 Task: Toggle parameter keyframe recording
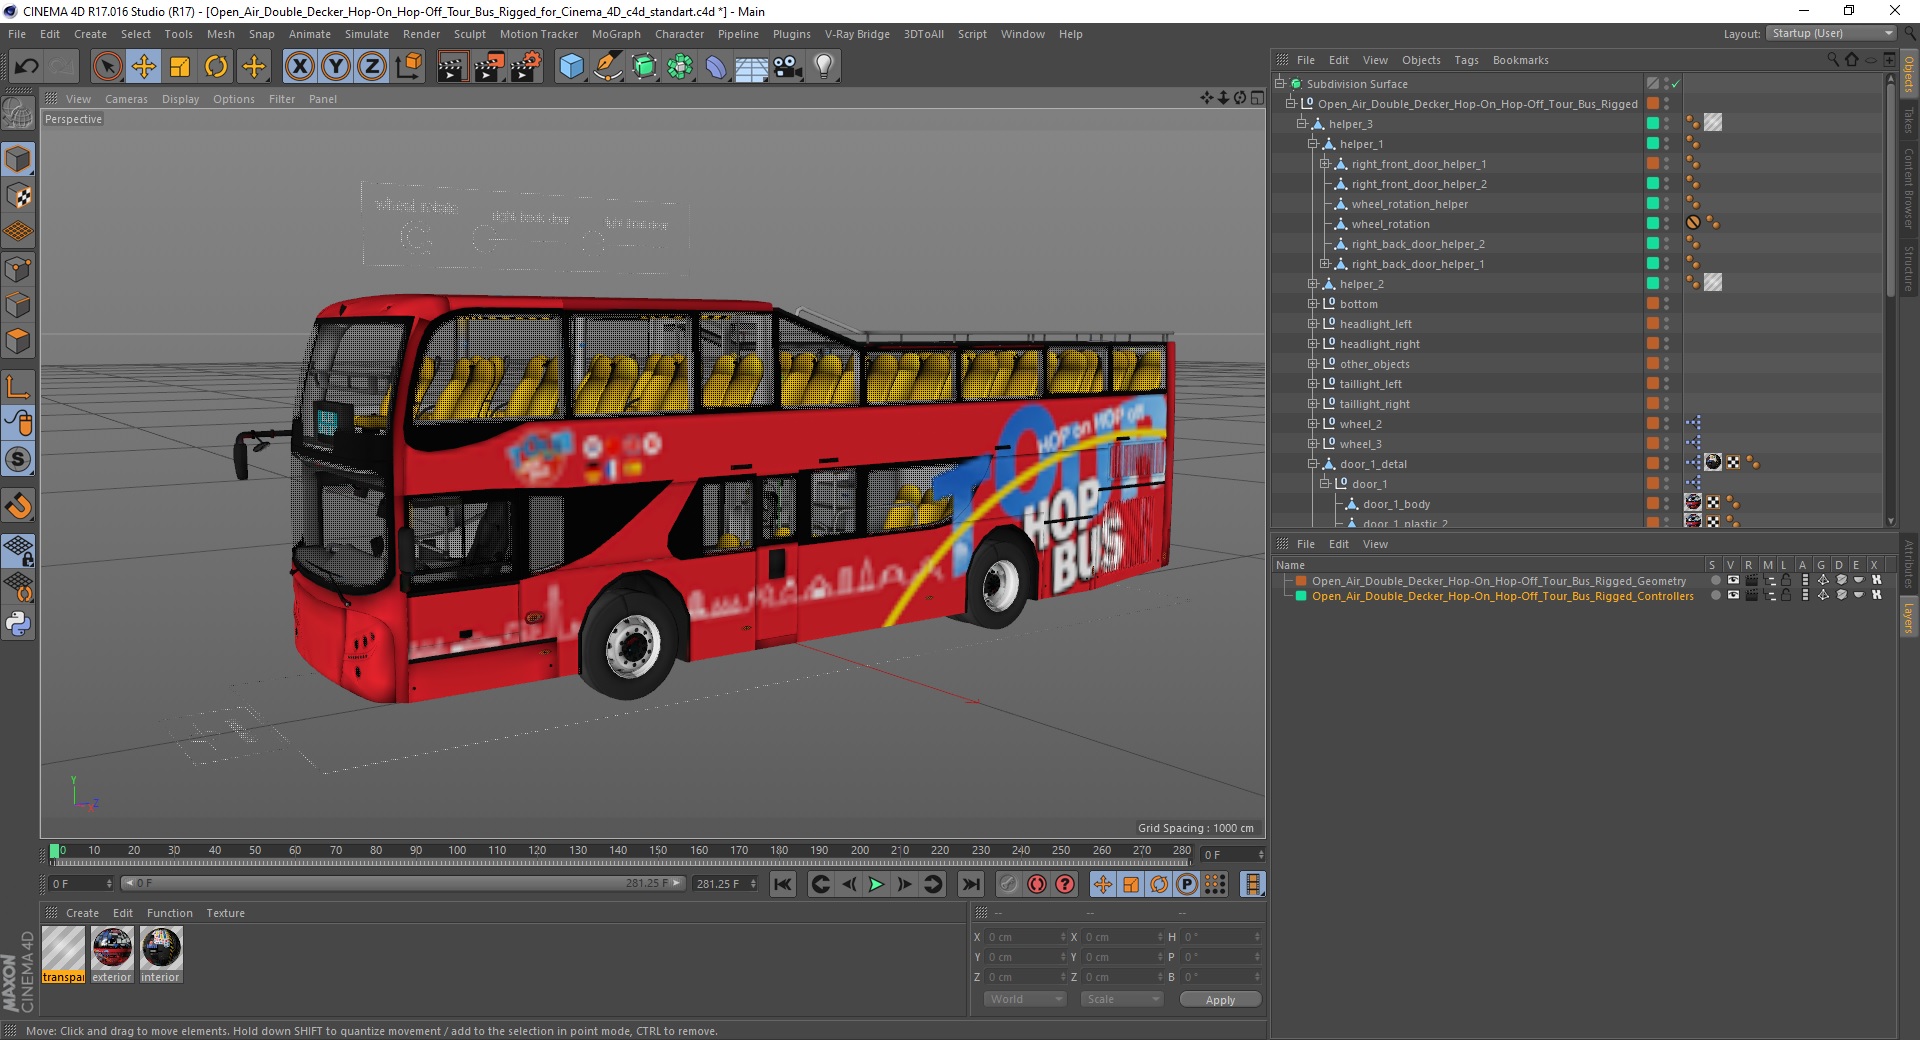coord(1187,884)
